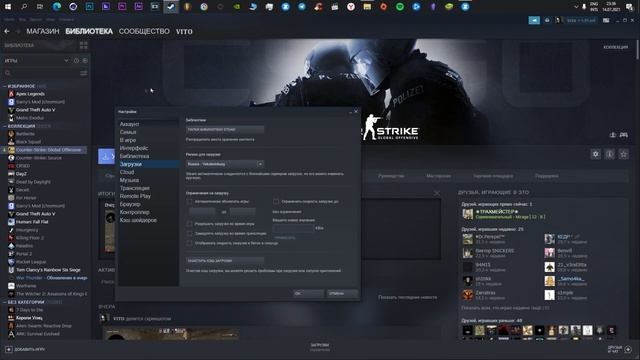The height and width of the screenshot is (360, 640).
Task: Toggle allow downloads during gameplay checkbox
Action: (189, 224)
